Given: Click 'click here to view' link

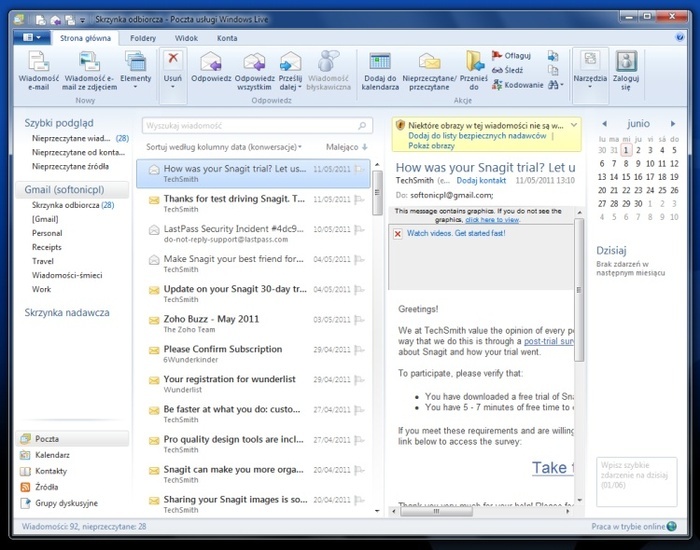Looking at the screenshot, I should 492,220.
